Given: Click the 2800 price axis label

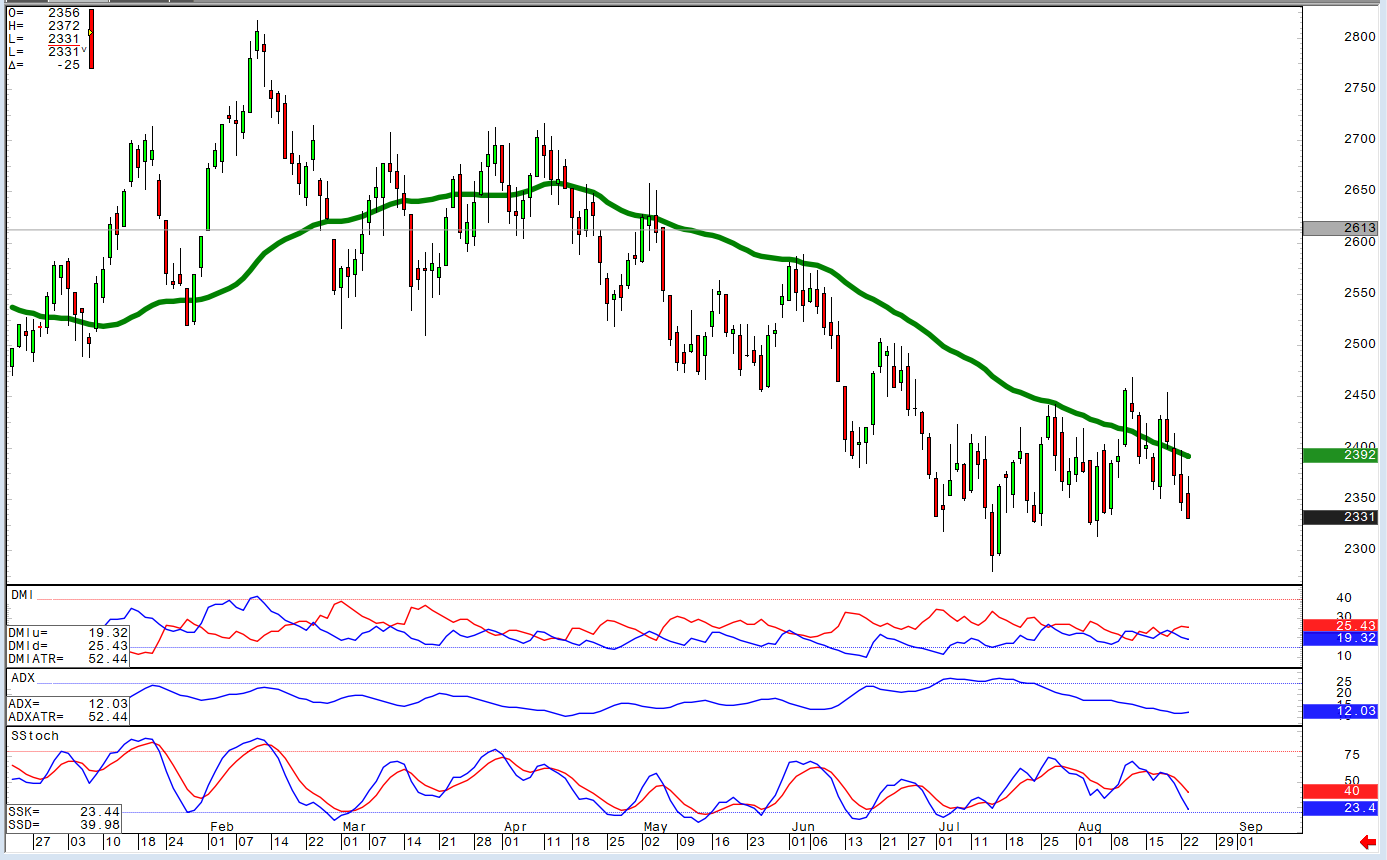Looking at the screenshot, I should [1360, 37].
